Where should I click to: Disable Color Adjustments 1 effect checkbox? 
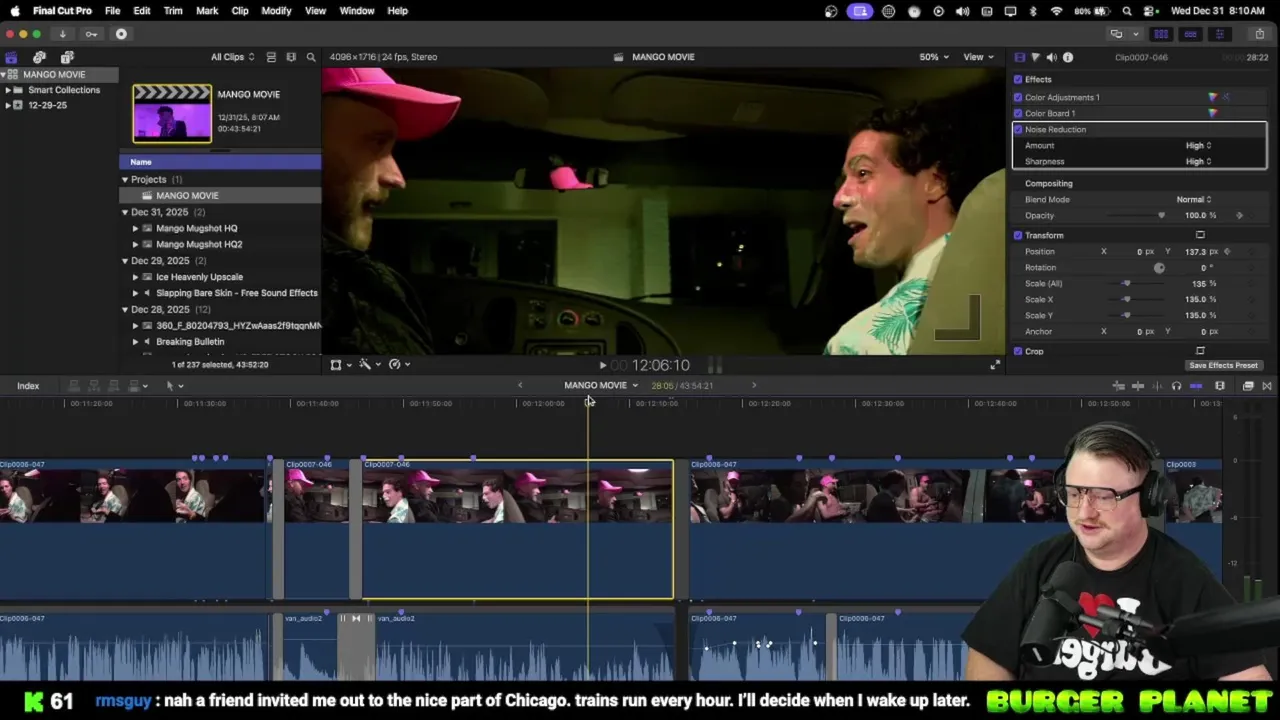coord(1018,97)
